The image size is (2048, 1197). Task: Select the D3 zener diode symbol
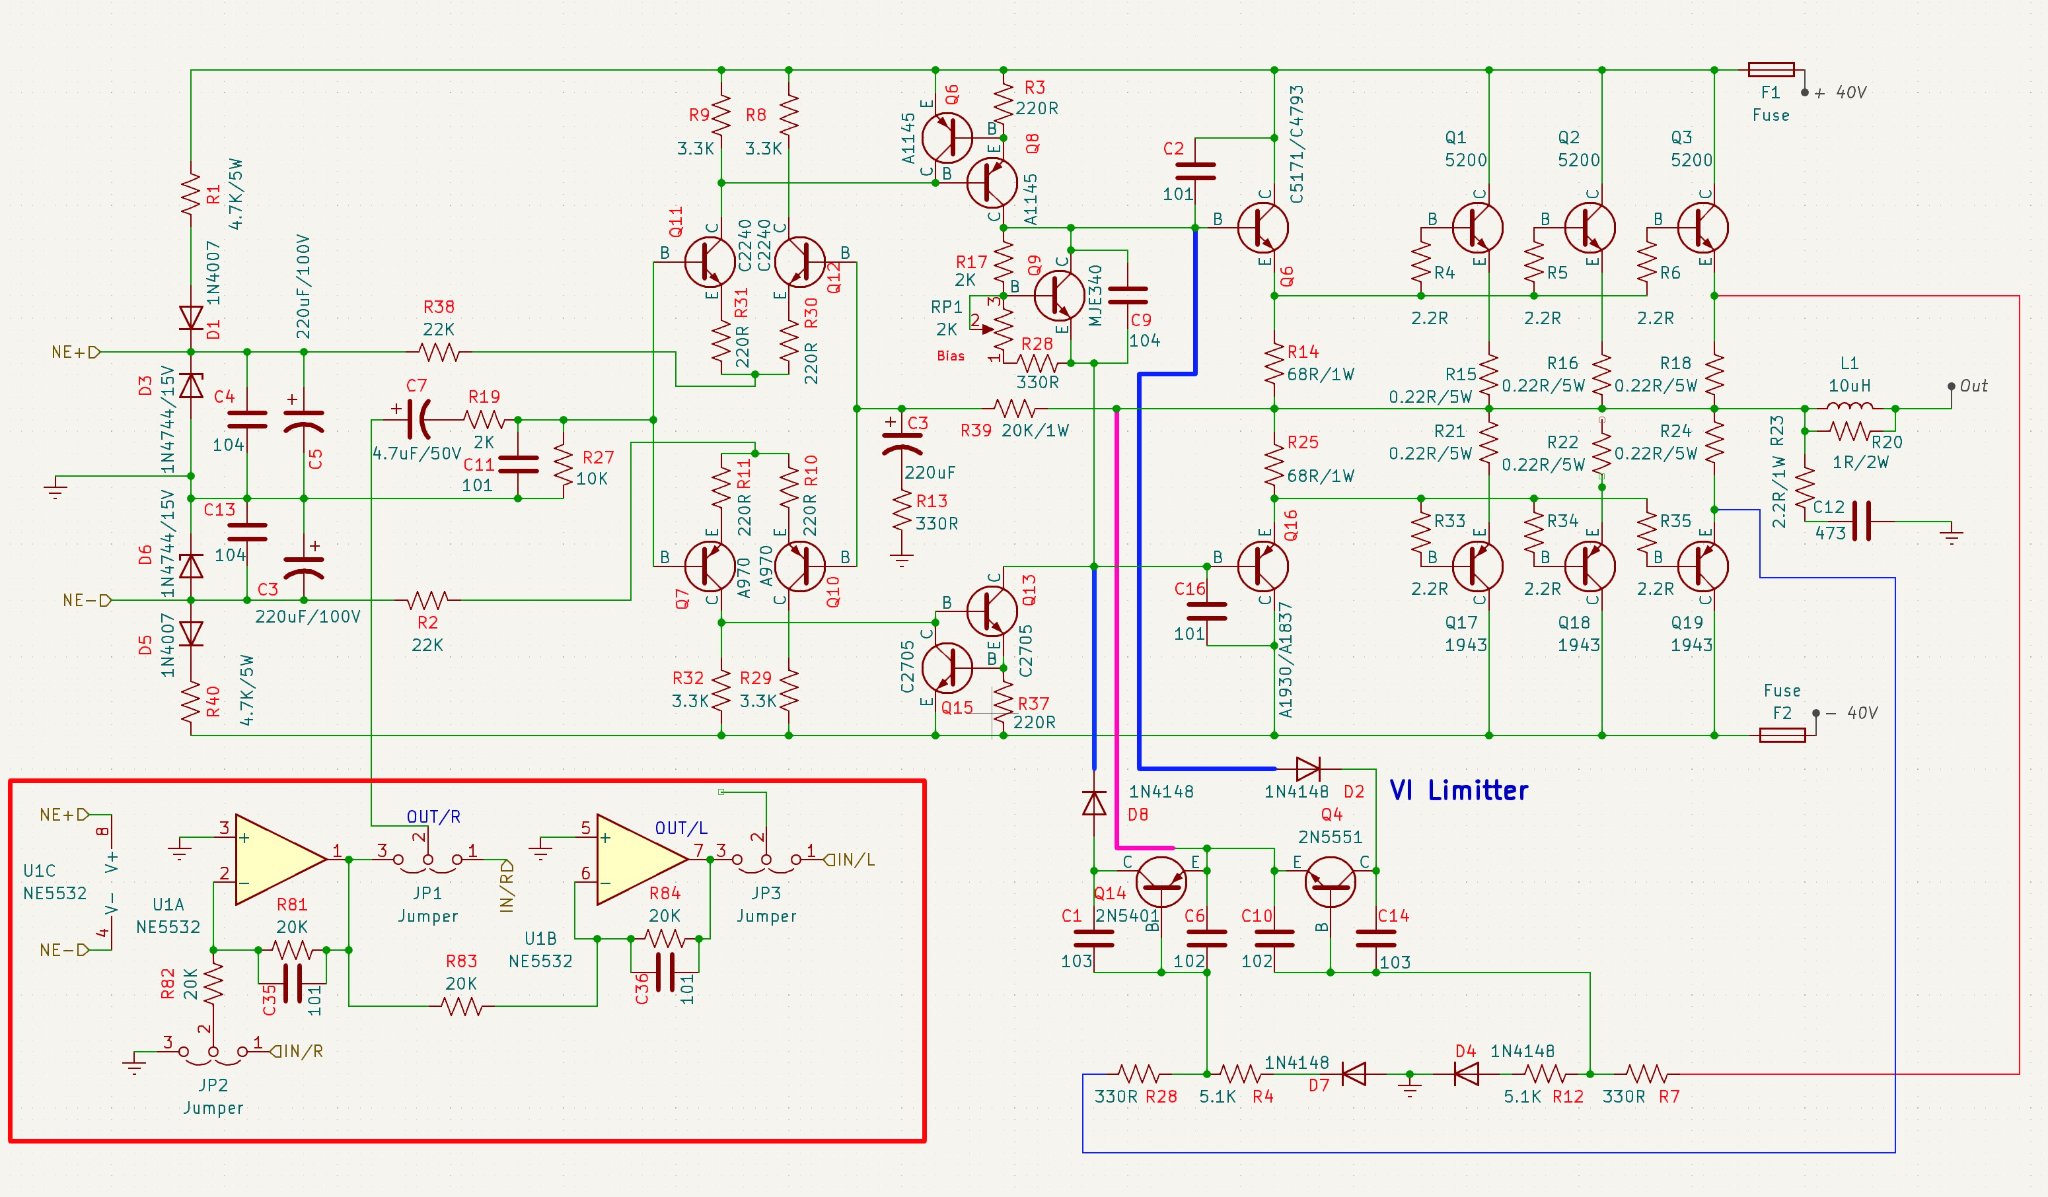191,385
